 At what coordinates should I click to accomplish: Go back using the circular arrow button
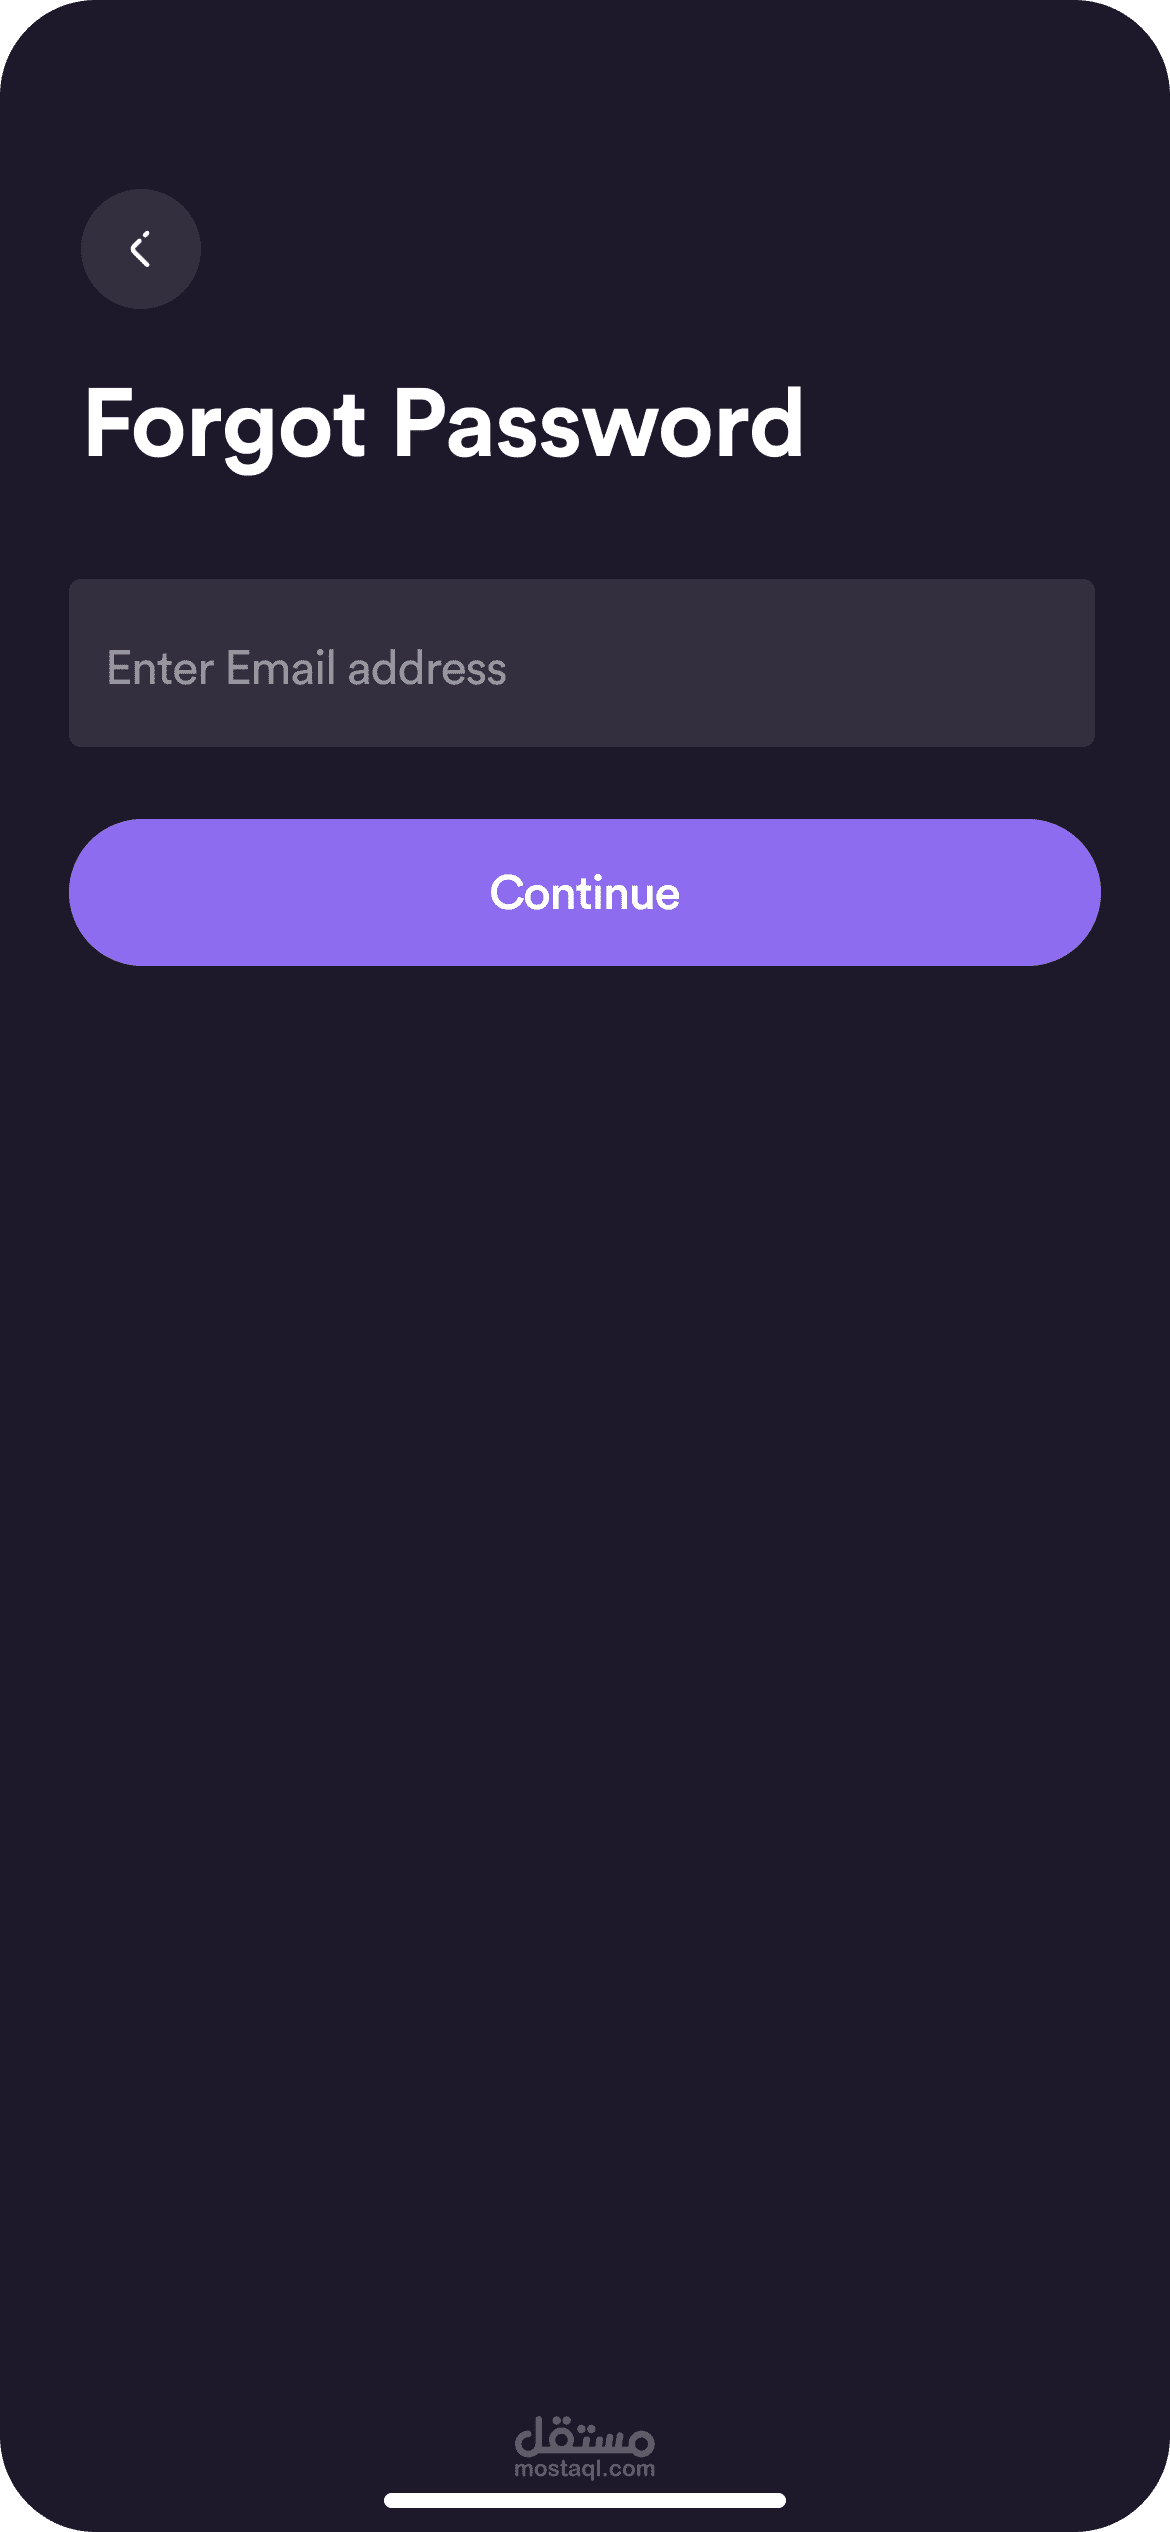click(141, 249)
